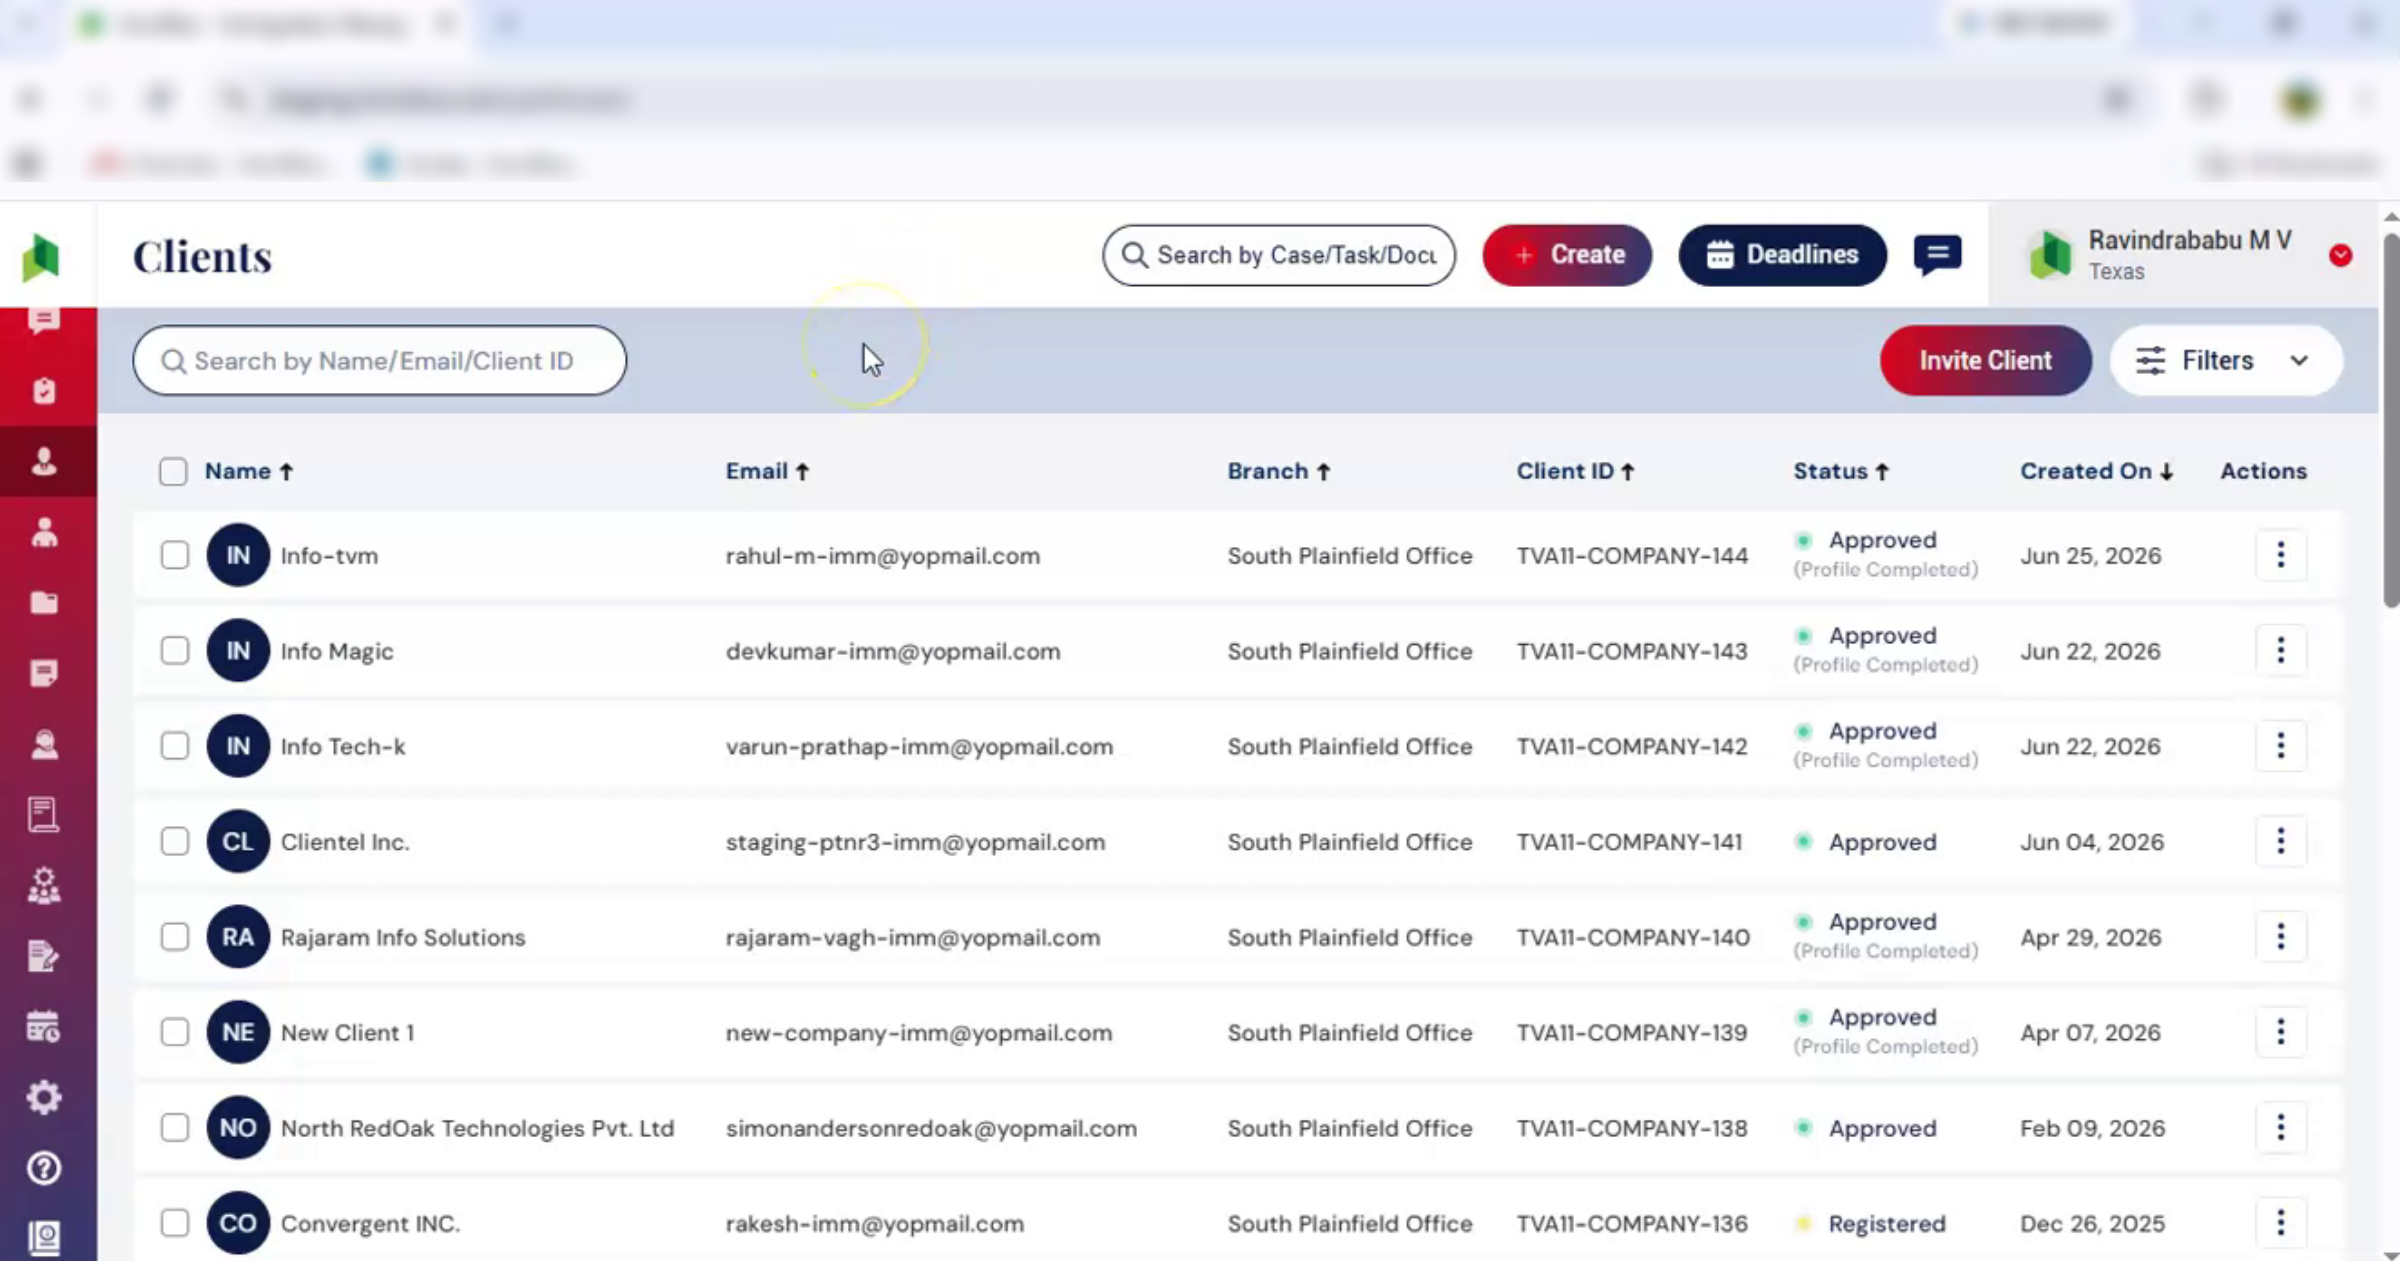
Task: Open the Deadlines button
Action: pos(1782,255)
